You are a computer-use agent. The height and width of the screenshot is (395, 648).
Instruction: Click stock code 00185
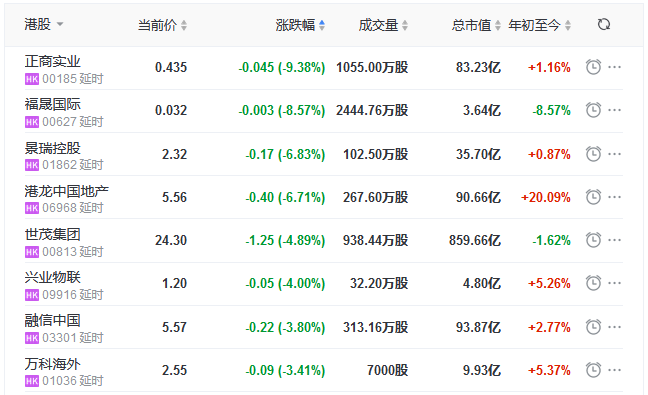tap(60, 79)
